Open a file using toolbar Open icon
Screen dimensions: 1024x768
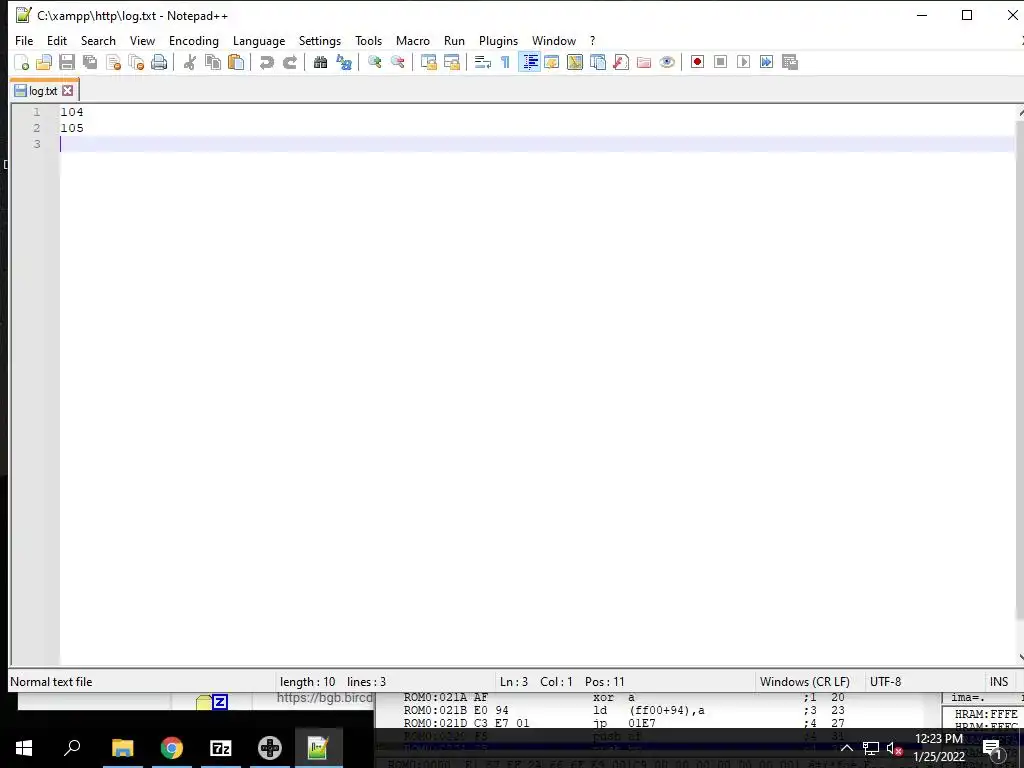click(x=44, y=62)
